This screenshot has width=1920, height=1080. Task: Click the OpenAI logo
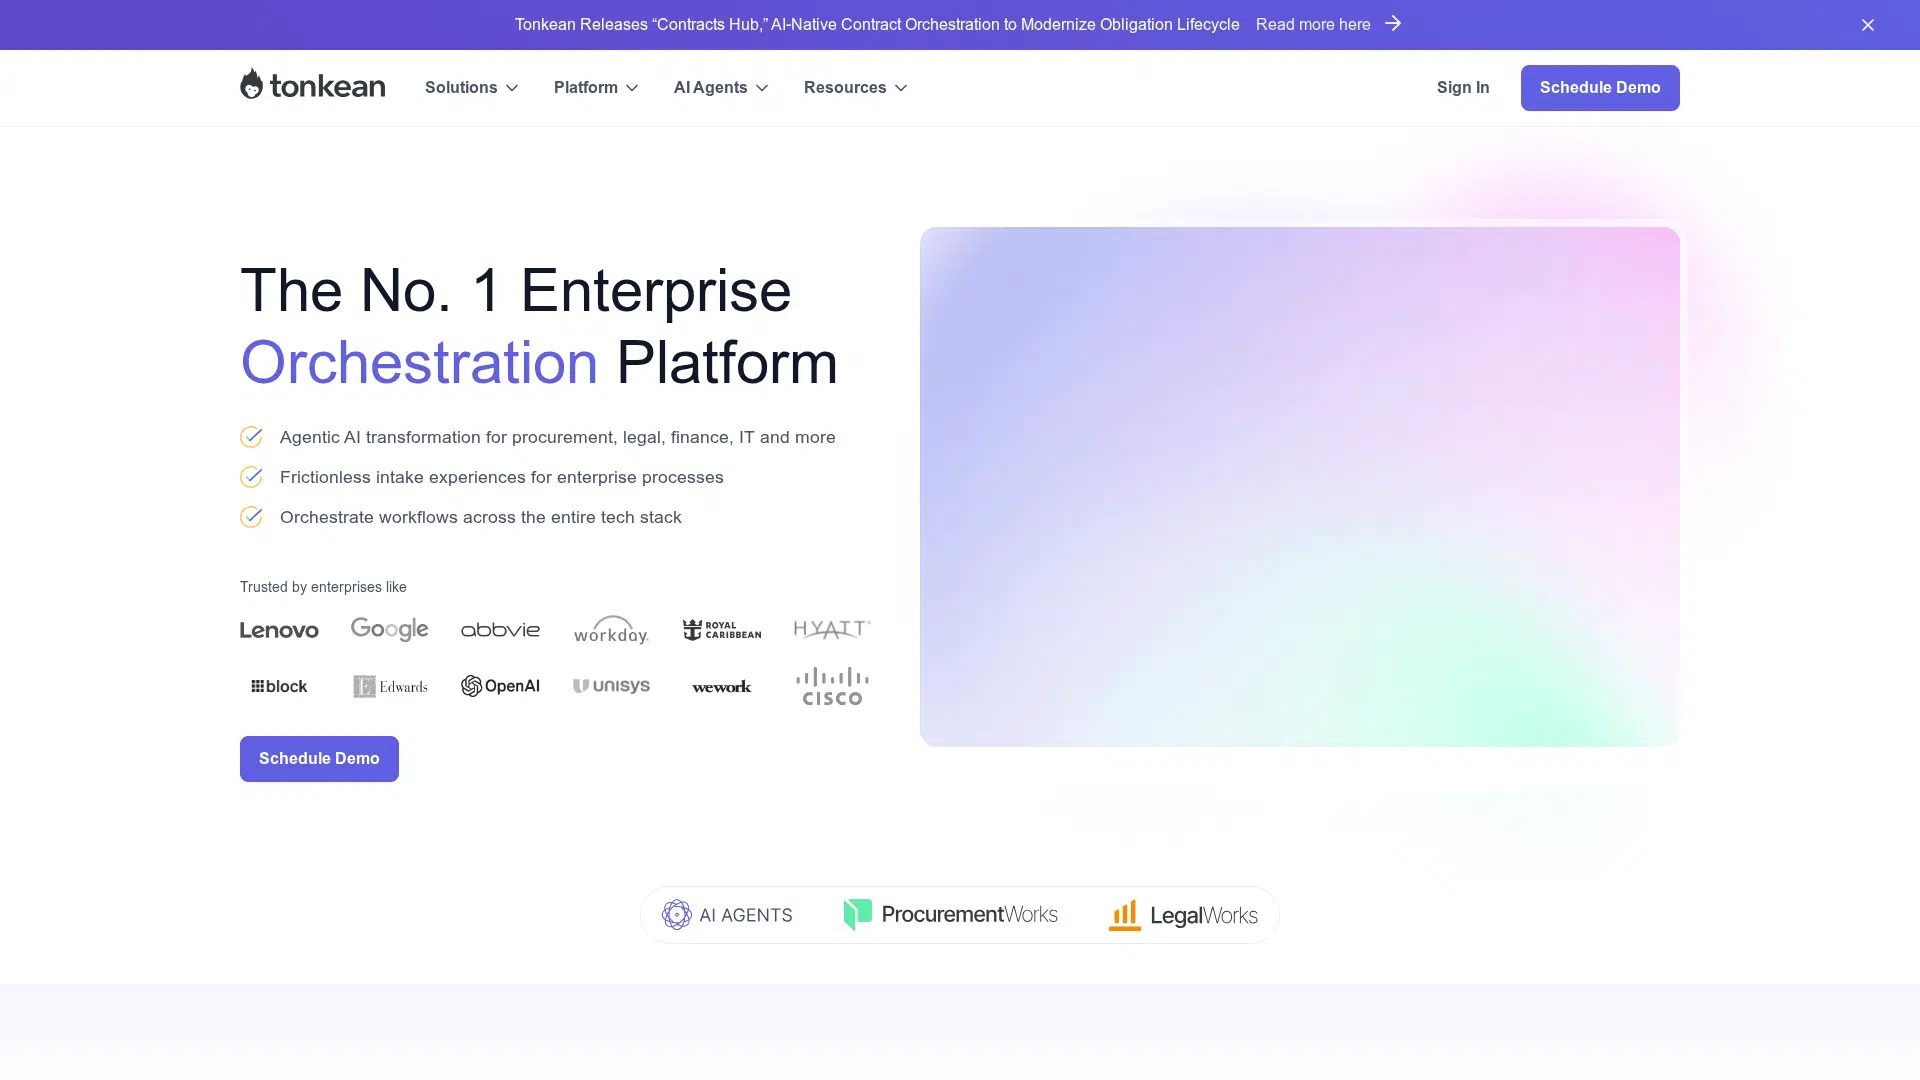(x=500, y=686)
